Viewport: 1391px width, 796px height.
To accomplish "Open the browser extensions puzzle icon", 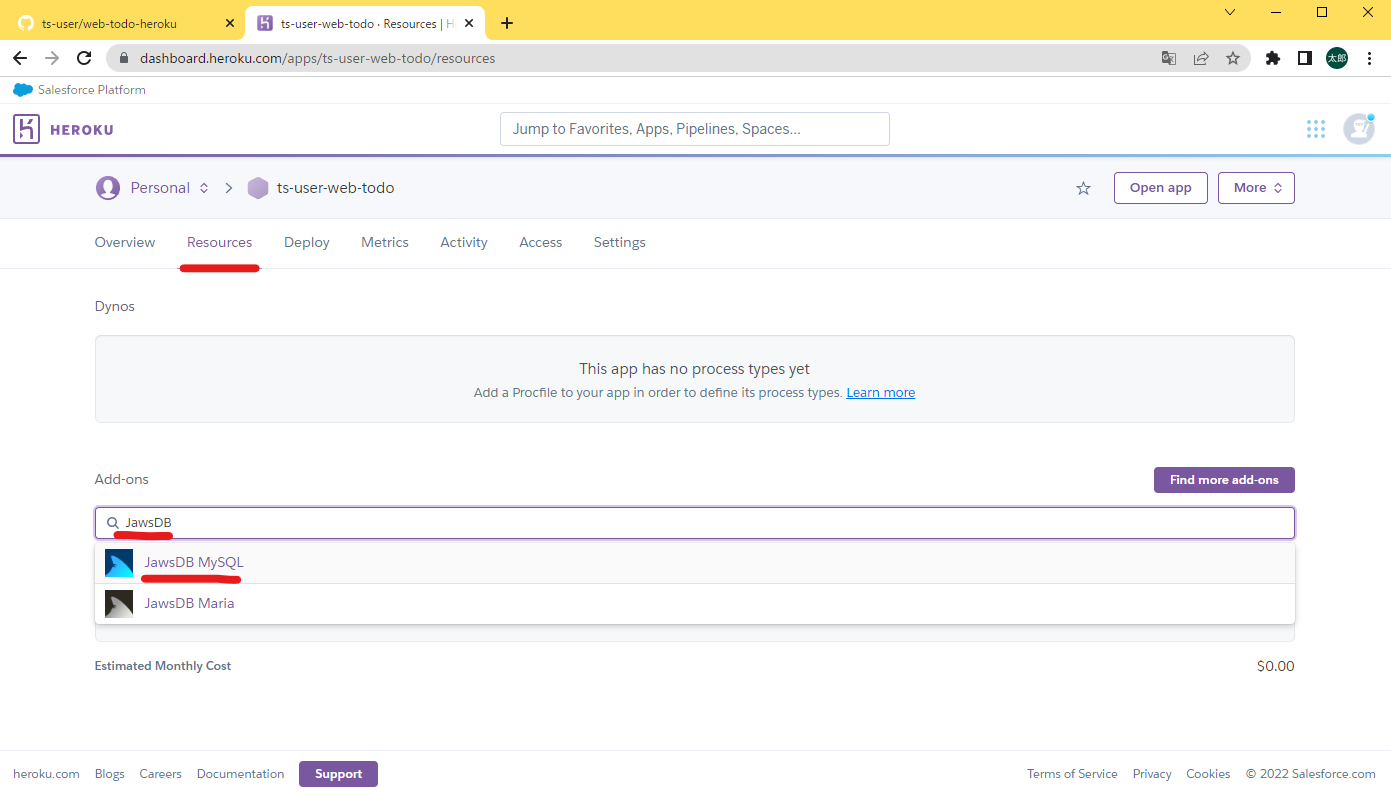I will click(1273, 58).
